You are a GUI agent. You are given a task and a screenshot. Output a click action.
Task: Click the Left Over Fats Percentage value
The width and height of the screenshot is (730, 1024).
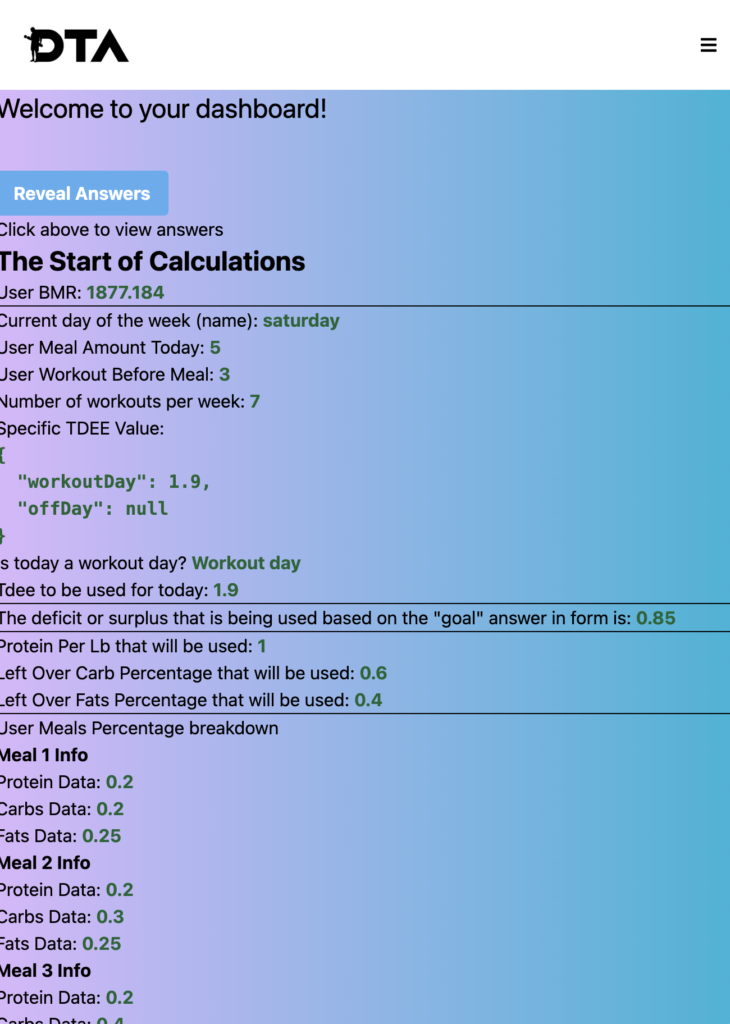pos(368,700)
